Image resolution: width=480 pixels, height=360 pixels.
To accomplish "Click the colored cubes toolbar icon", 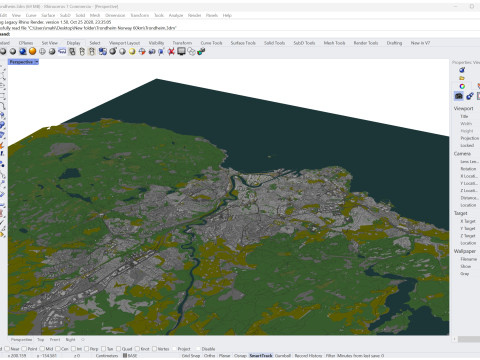I will 201,51.
